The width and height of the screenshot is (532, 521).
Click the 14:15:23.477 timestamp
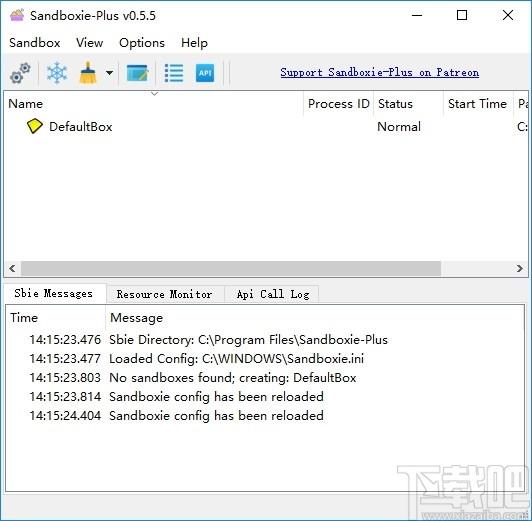coord(65,359)
